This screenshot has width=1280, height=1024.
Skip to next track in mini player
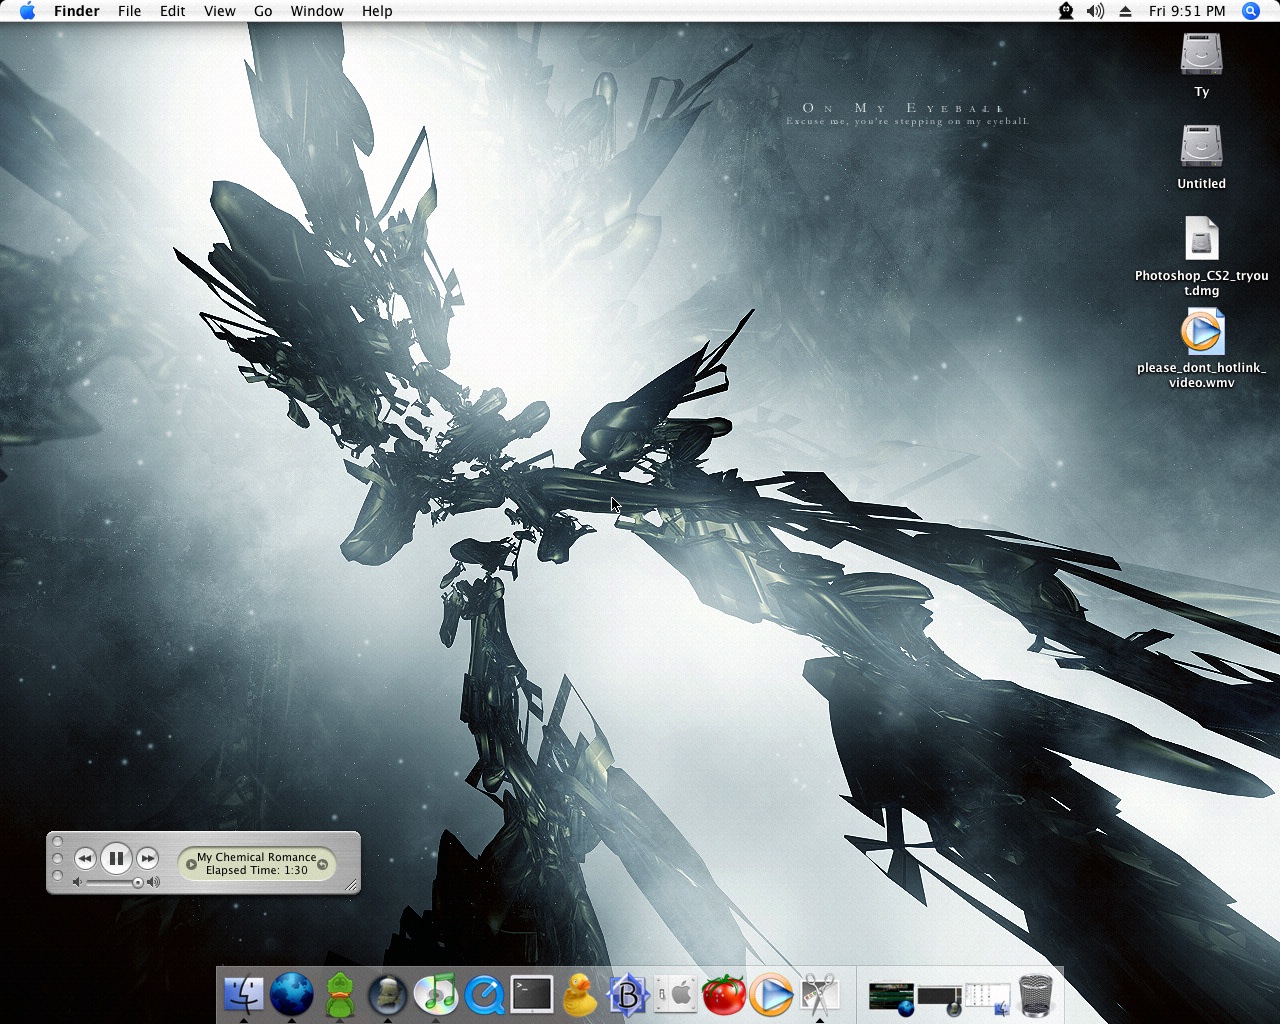(147, 858)
